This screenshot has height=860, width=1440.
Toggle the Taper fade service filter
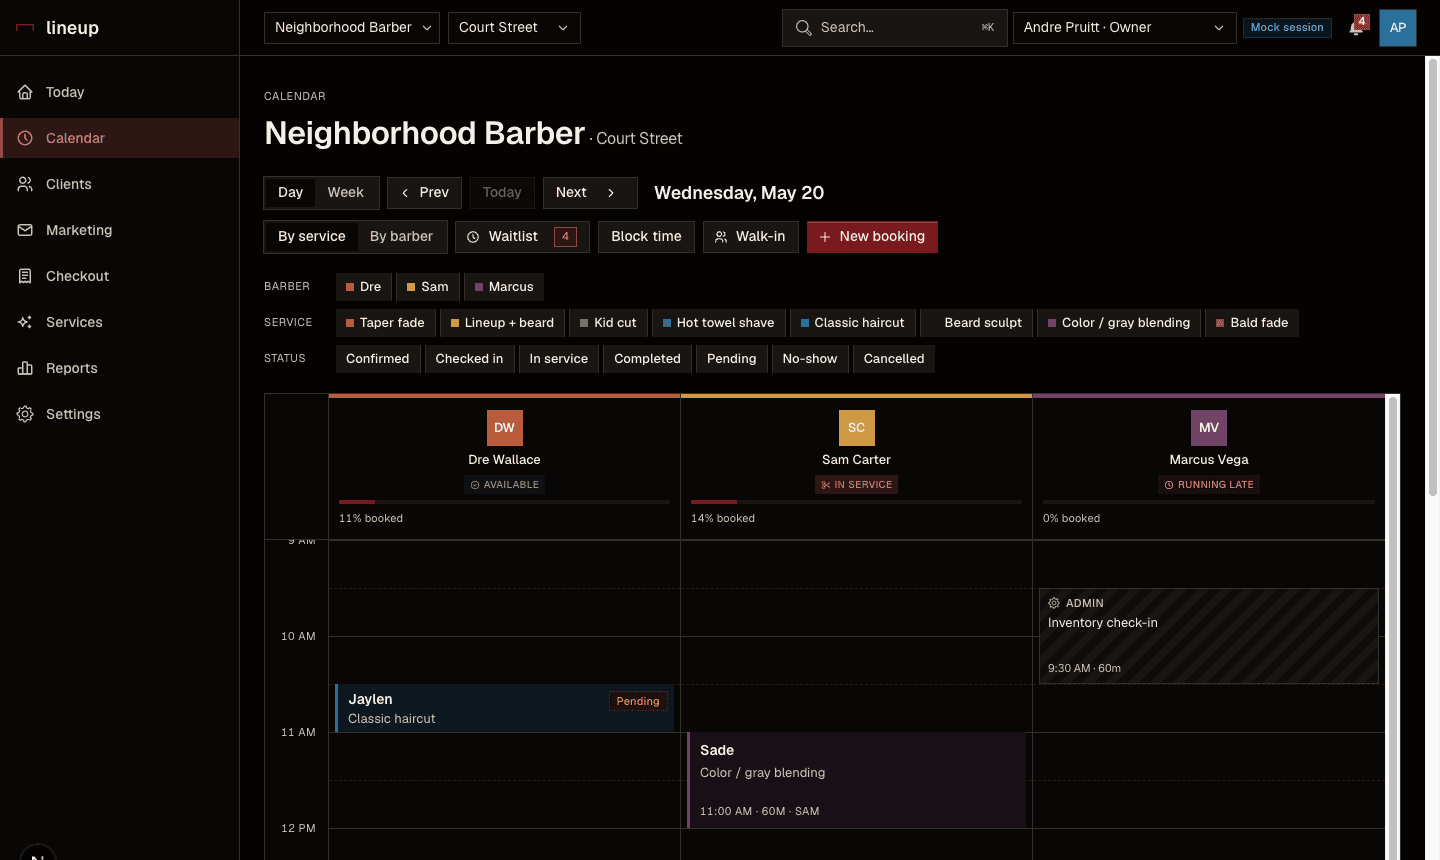(385, 323)
